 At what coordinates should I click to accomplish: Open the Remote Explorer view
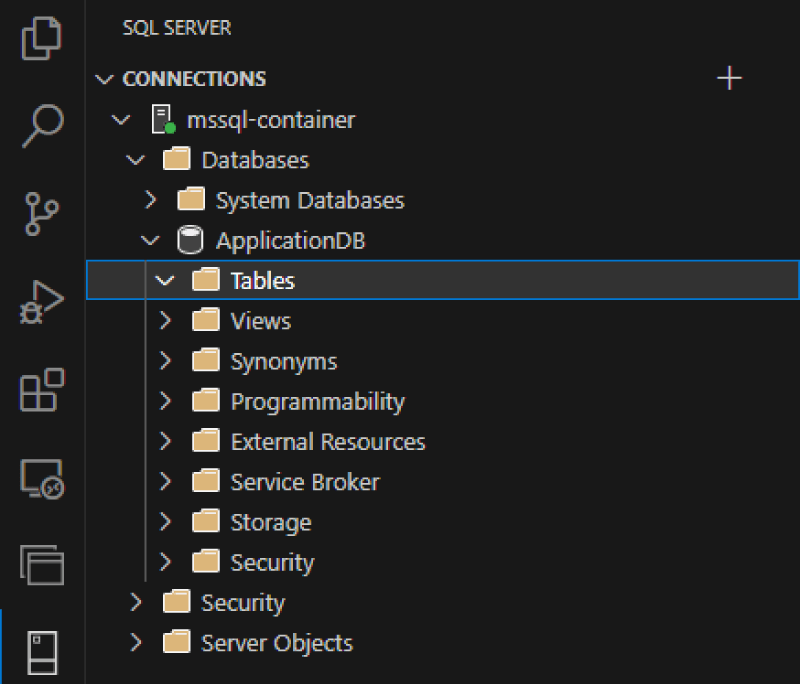tap(42, 478)
